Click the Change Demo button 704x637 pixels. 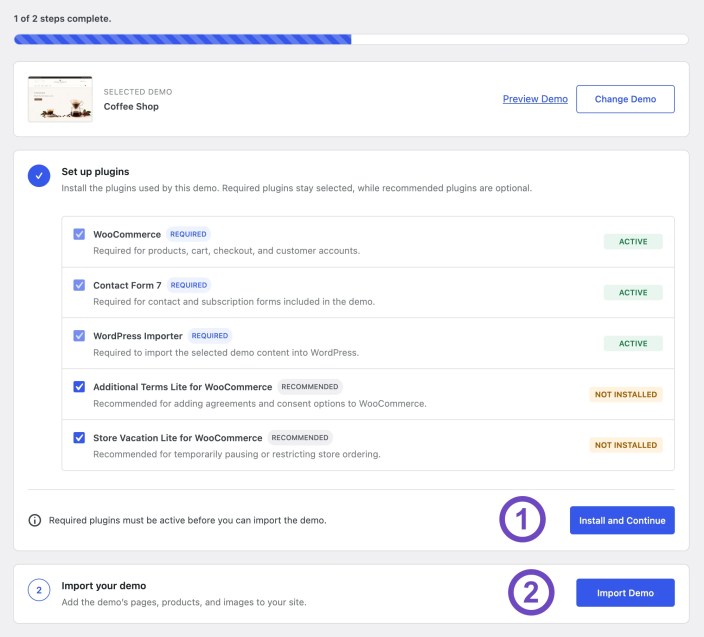[625, 99]
